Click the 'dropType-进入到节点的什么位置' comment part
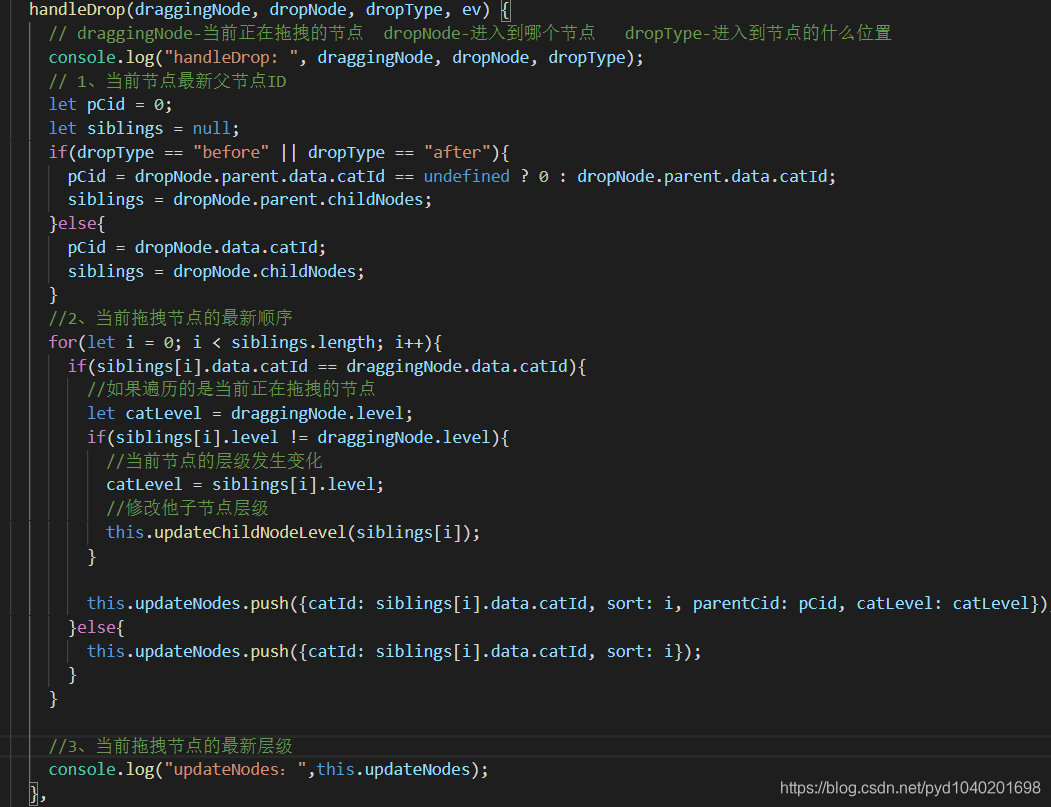 (x=758, y=33)
